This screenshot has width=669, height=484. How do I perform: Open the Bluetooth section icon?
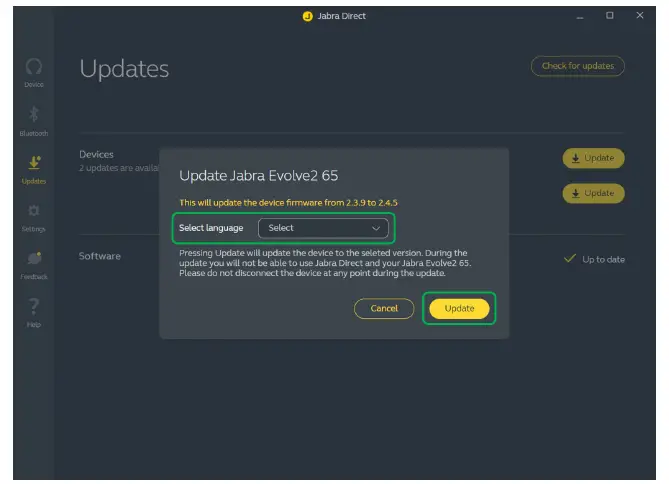(34, 114)
